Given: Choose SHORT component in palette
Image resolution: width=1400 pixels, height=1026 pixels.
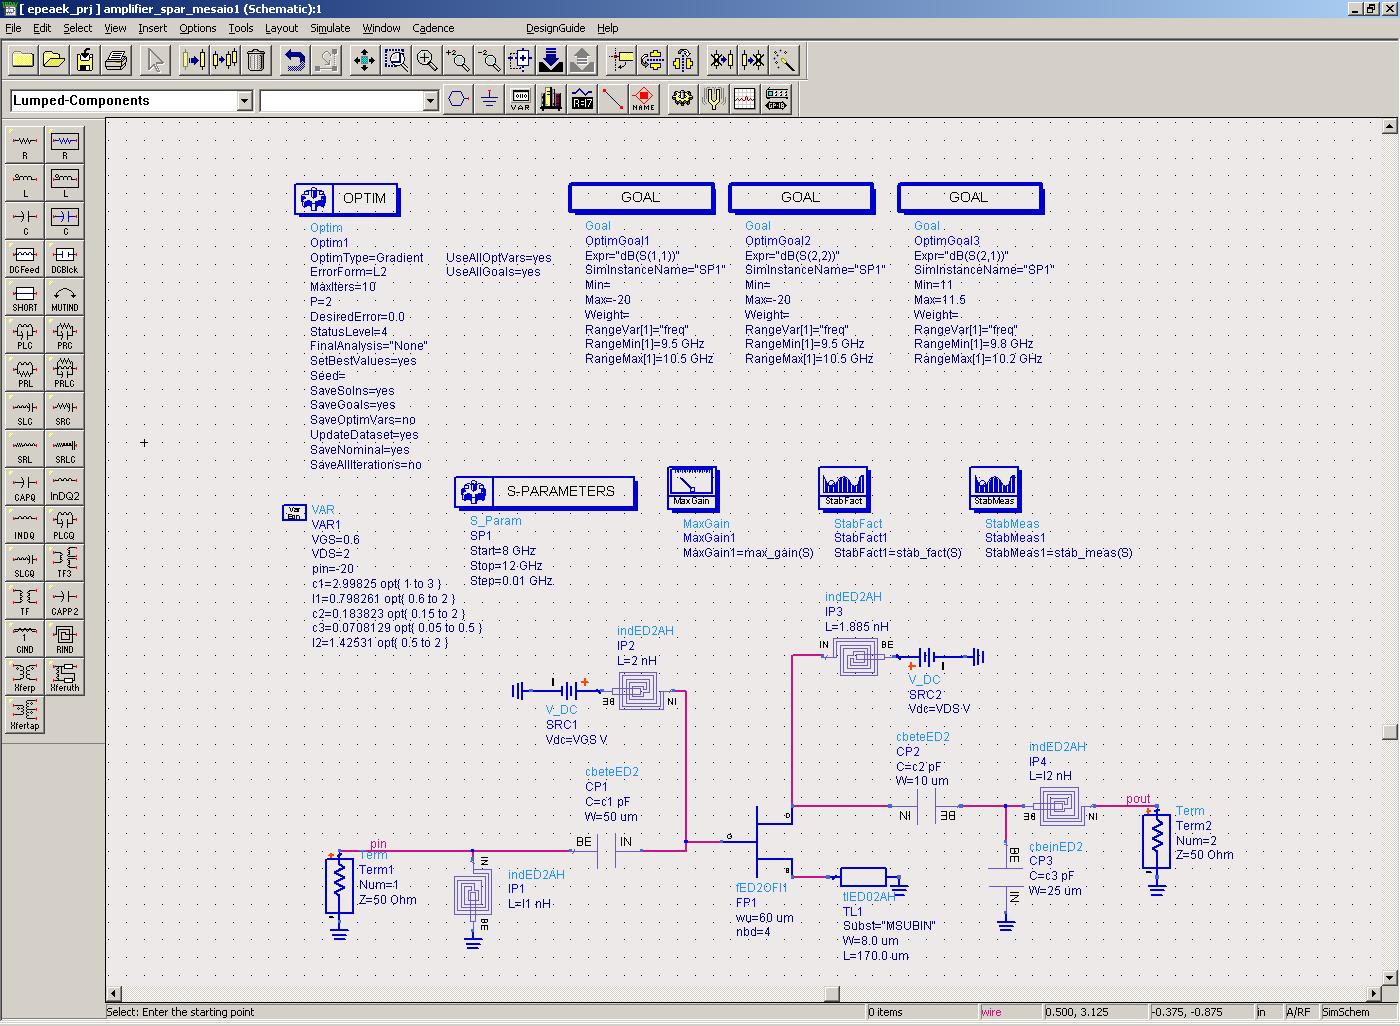Looking at the screenshot, I should point(25,296).
